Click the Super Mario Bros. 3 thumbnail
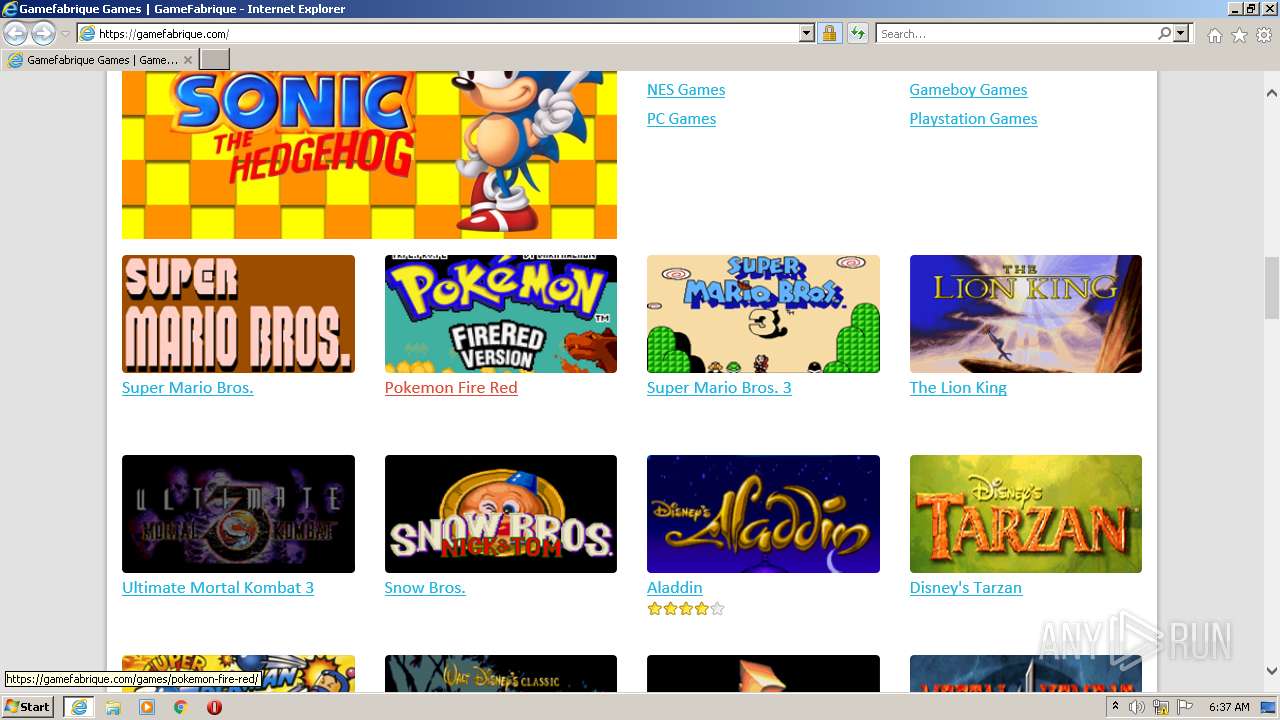 763,314
